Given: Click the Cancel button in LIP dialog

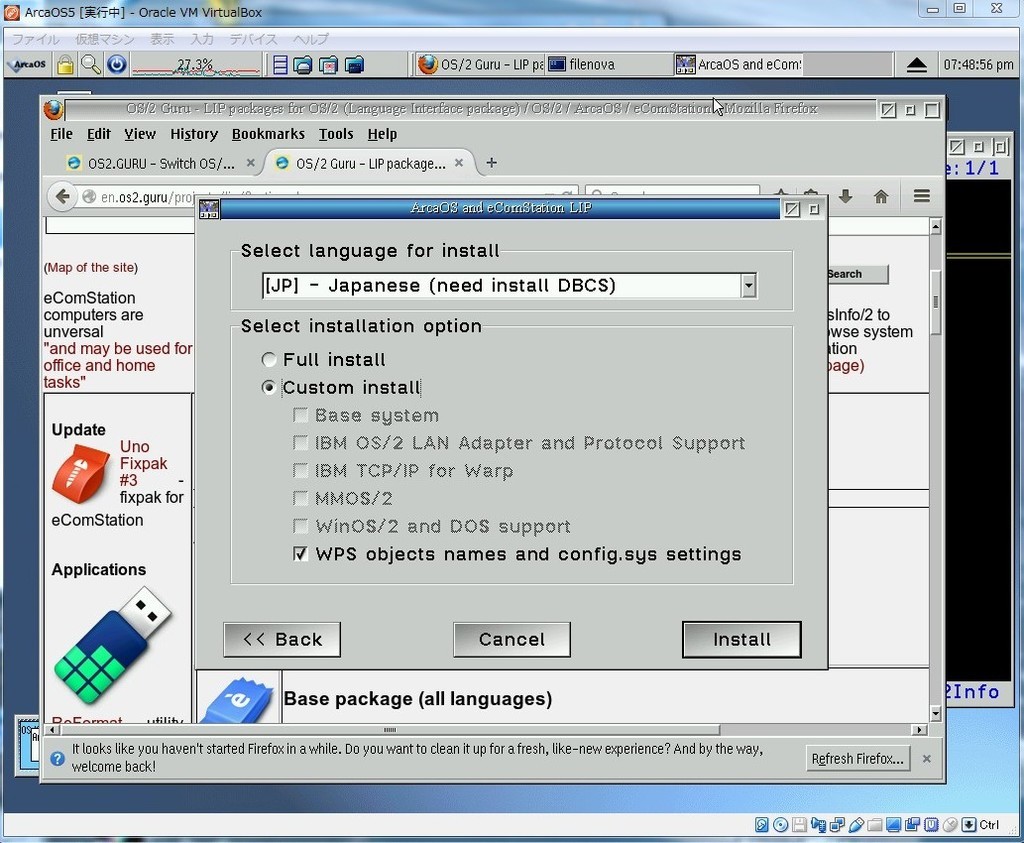Looking at the screenshot, I should click(x=511, y=639).
